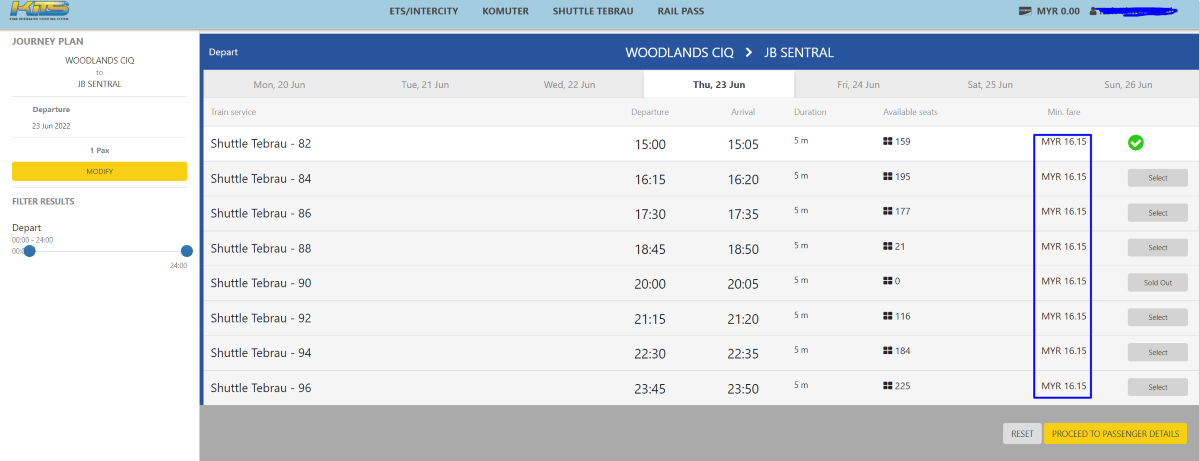The width and height of the screenshot is (1200, 461).
Task: Click the 17:30 departure time
Action: pos(650,215)
